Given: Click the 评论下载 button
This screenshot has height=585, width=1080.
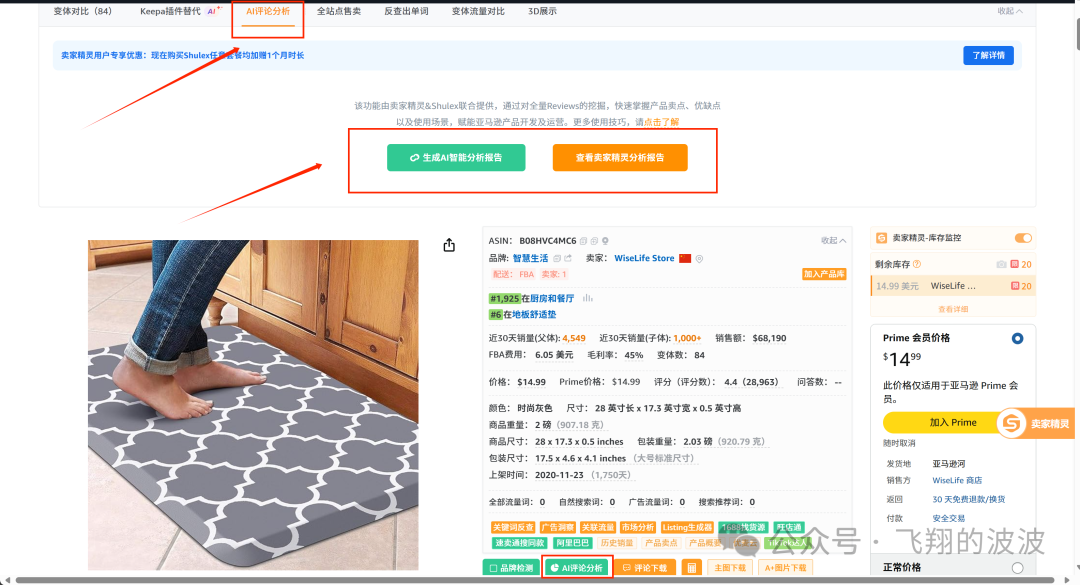Looking at the screenshot, I should pyautogui.click(x=645, y=568).
